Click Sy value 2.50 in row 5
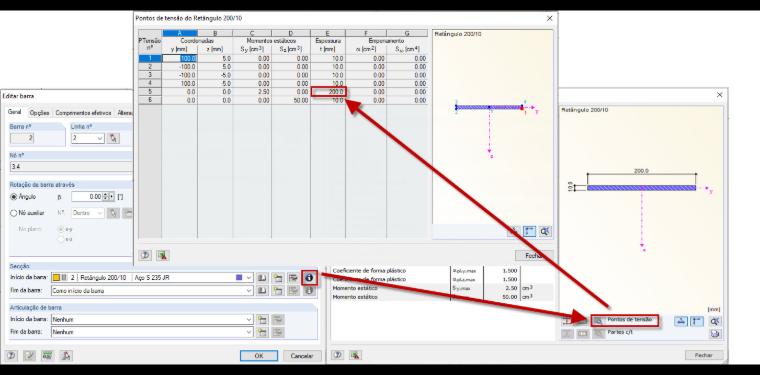The width and height of the screenshot is (760, 375). pyautogui.click(x=252, y=92)
